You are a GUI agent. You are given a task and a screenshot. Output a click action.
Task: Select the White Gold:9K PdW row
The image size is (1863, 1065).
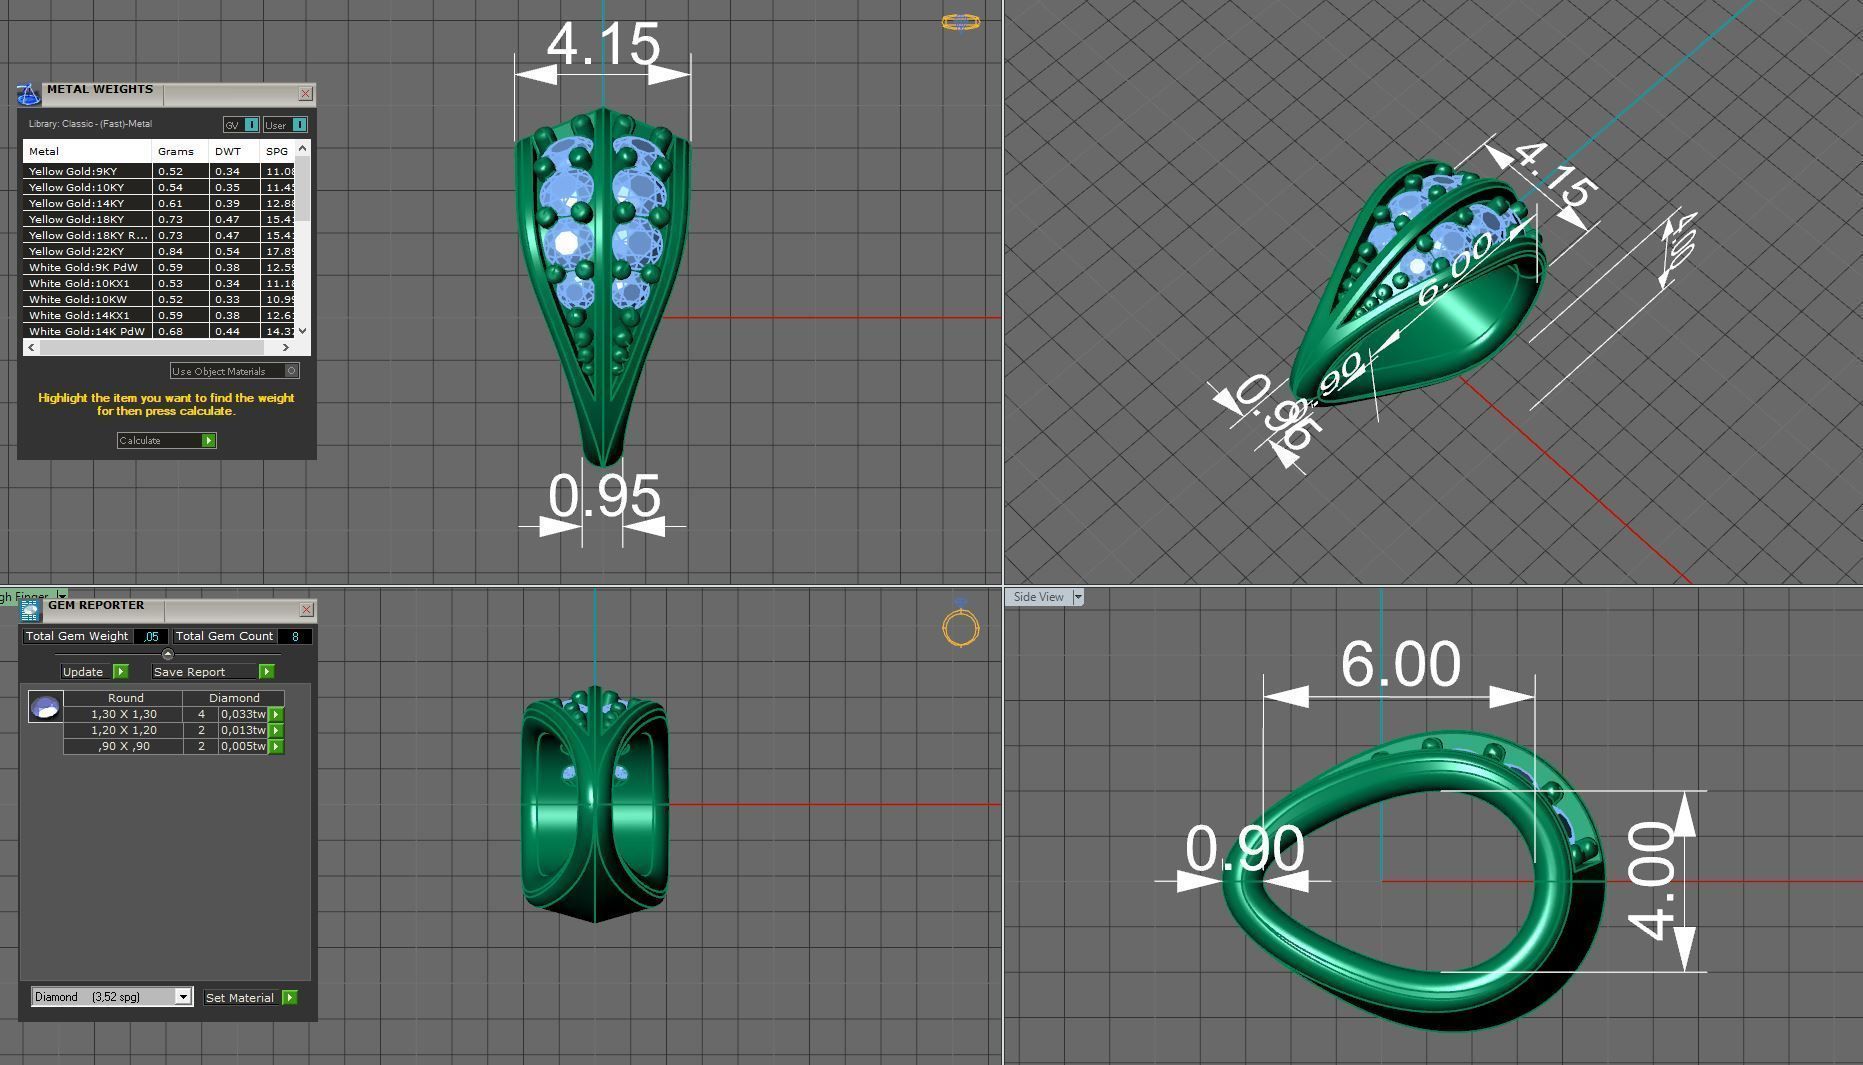coord(160,267)
